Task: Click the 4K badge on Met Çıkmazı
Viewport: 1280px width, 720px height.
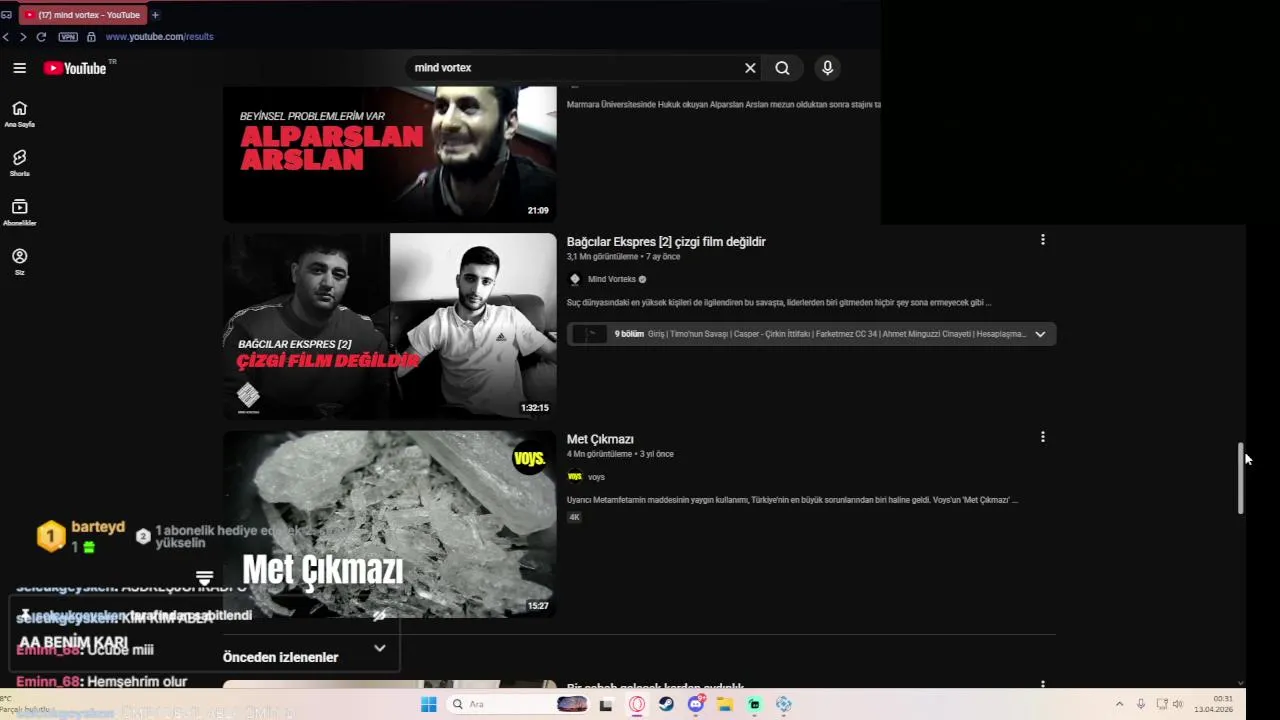Action: (x=574, y=517)
